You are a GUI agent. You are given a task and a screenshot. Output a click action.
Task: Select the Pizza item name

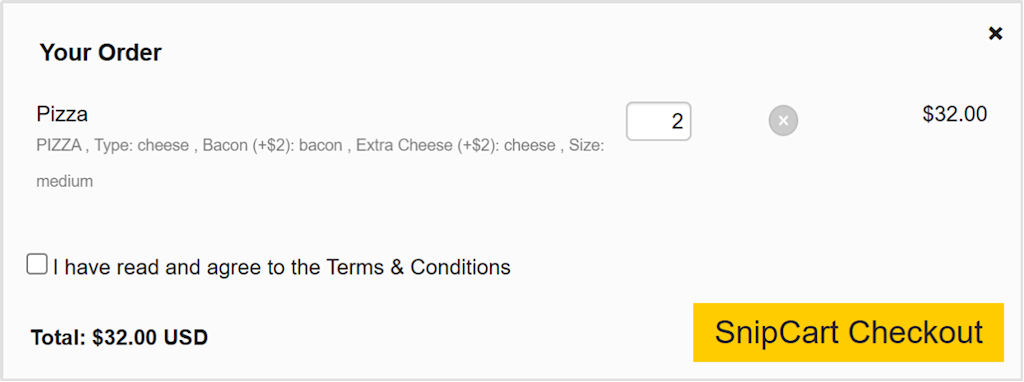[62, 114]
